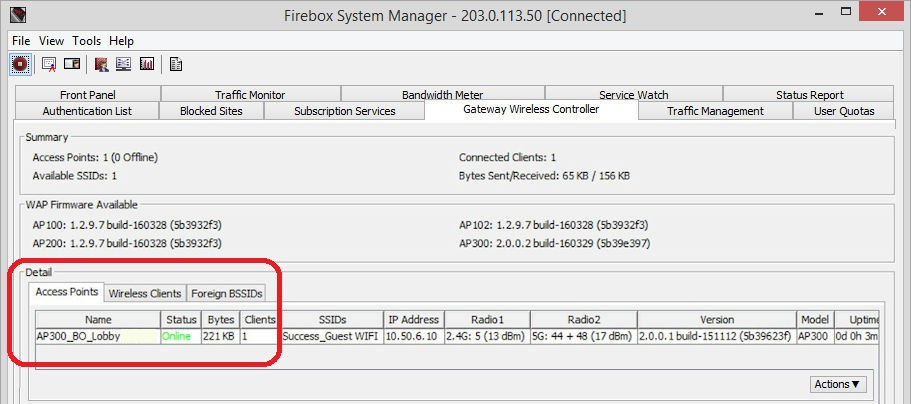Select the AP300_BO_Lobby access point row
The width and height of the screenshot is (911, 404).
[x=457, y=336]
